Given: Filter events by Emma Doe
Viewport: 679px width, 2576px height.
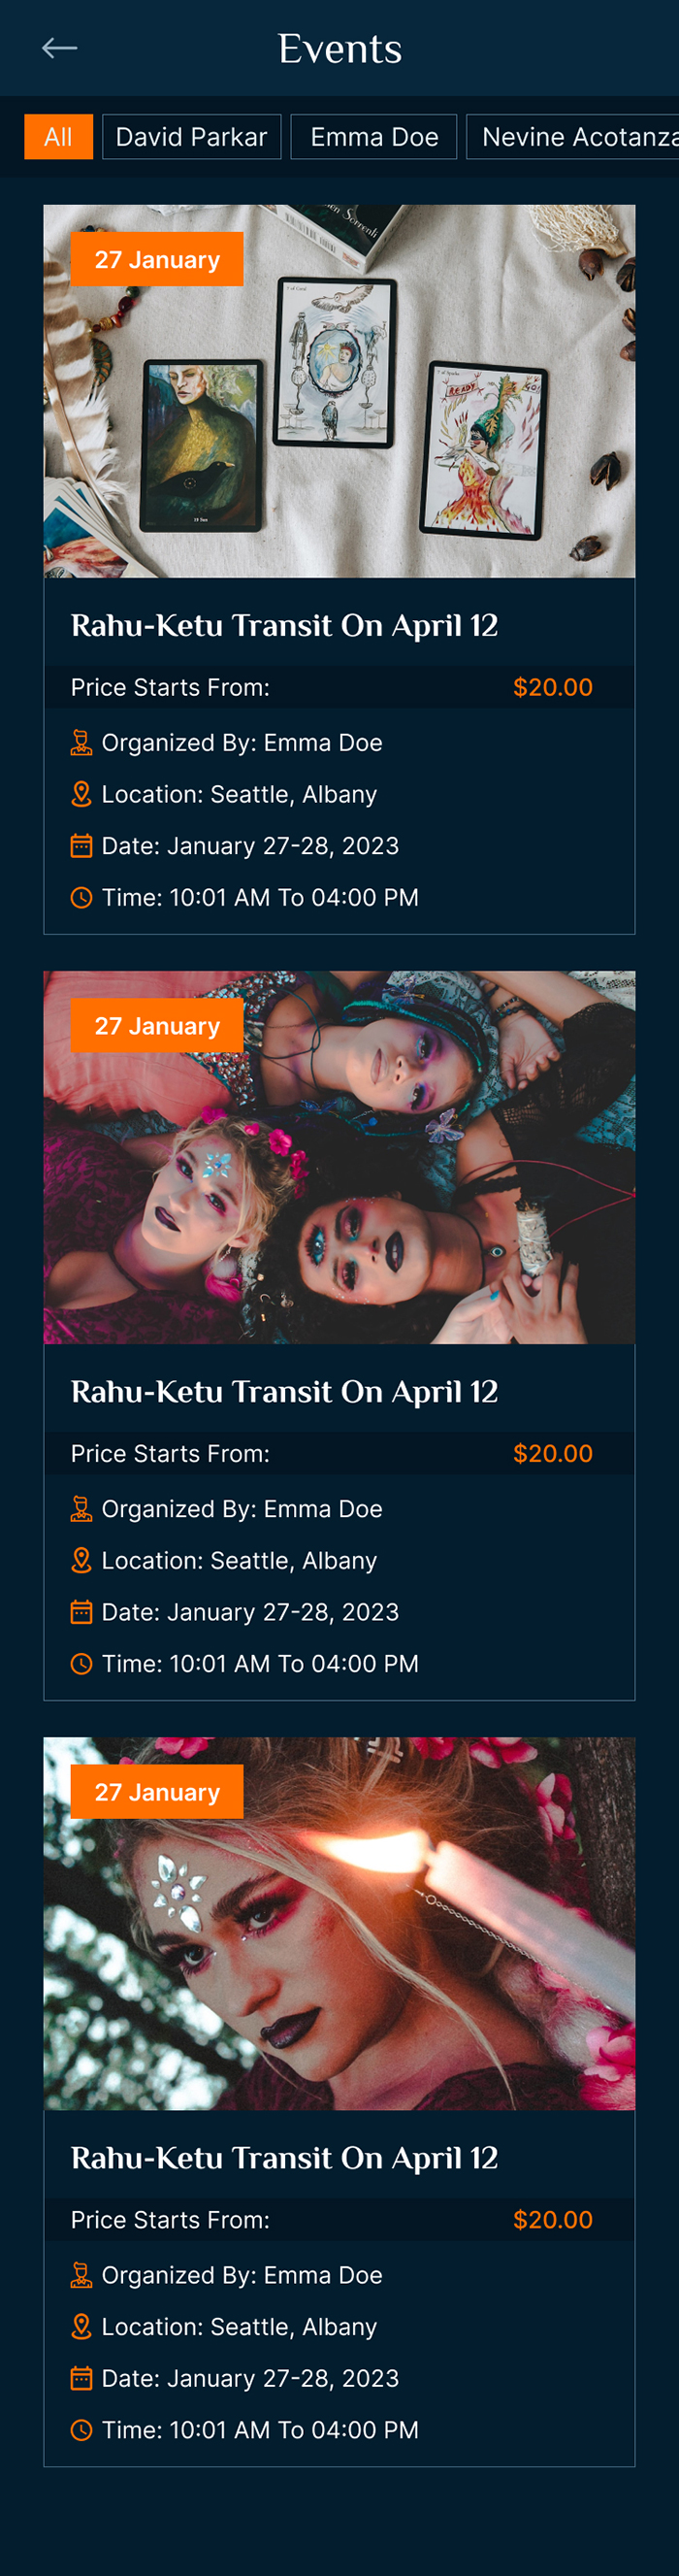Looking at the screenshot, I should click(x=374, y=137).
